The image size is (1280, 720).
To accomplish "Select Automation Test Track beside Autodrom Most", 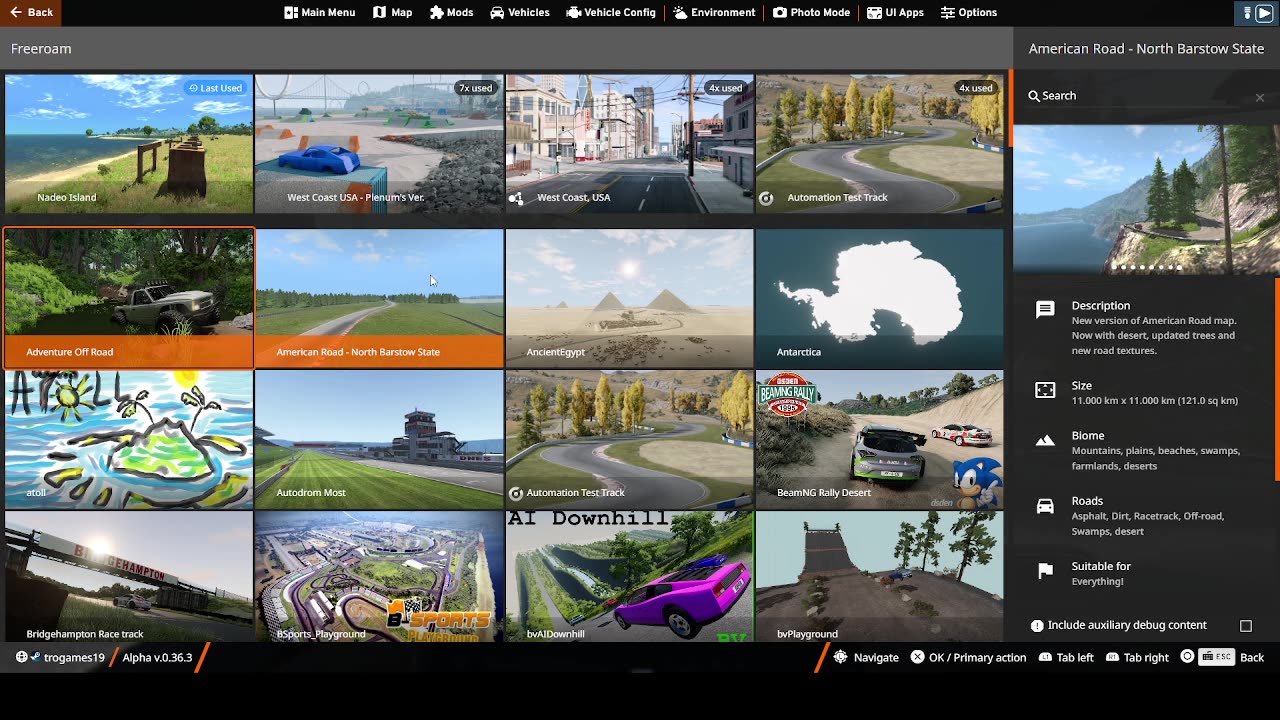I will 630,440.
